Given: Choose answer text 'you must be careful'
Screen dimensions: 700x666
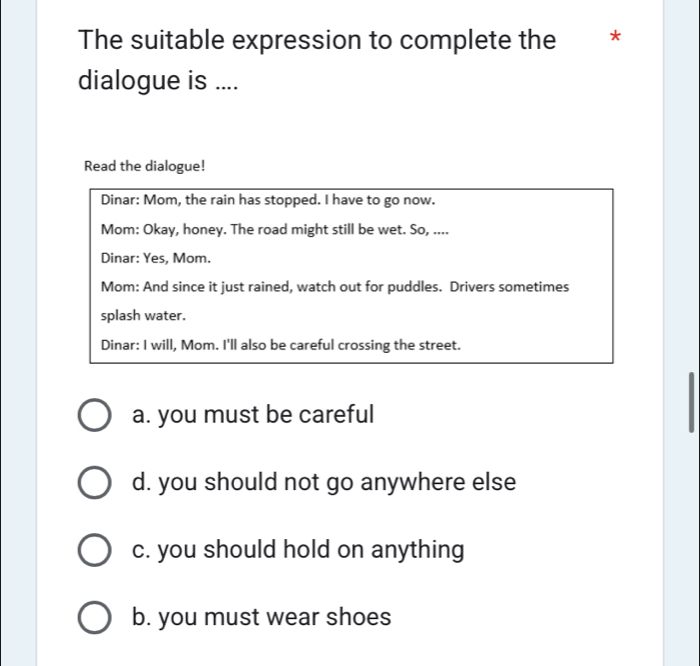Looking at the screenshot, I should point(266,415).
